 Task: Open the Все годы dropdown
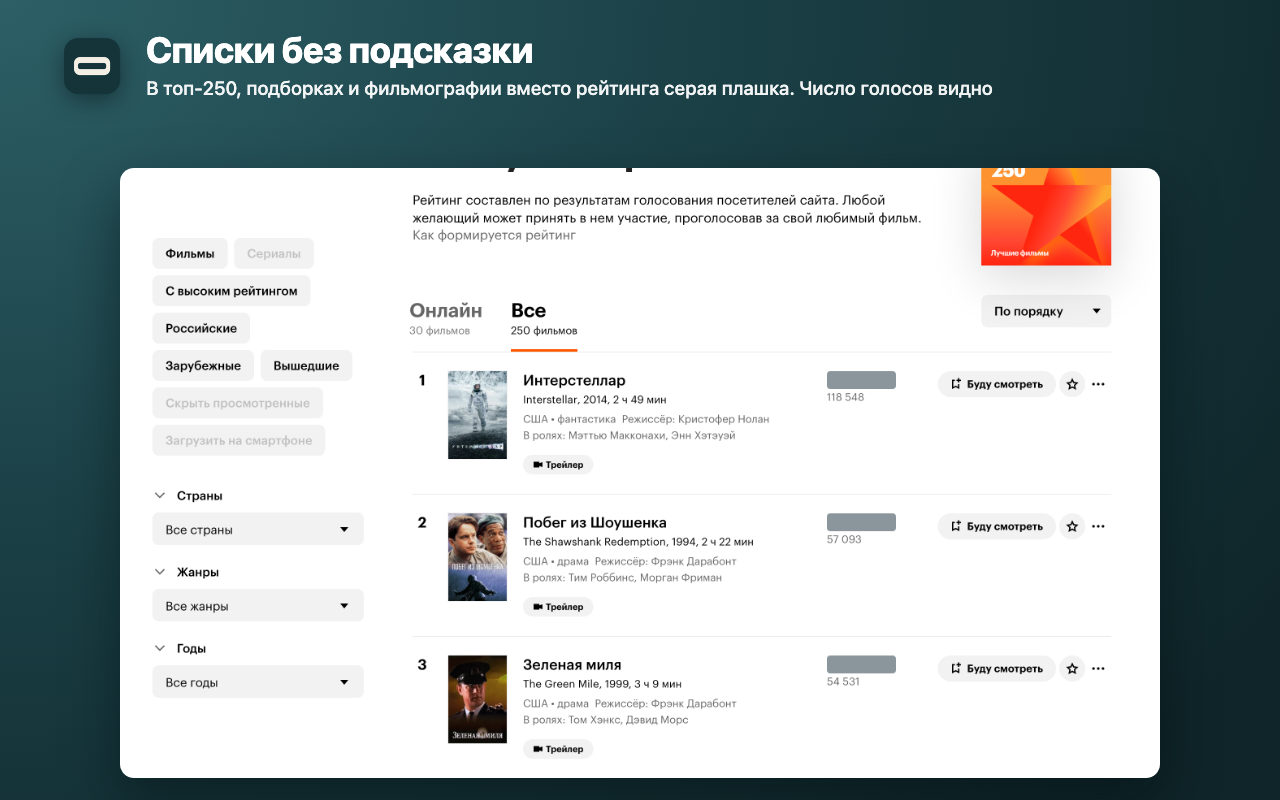tap(258, 682)
